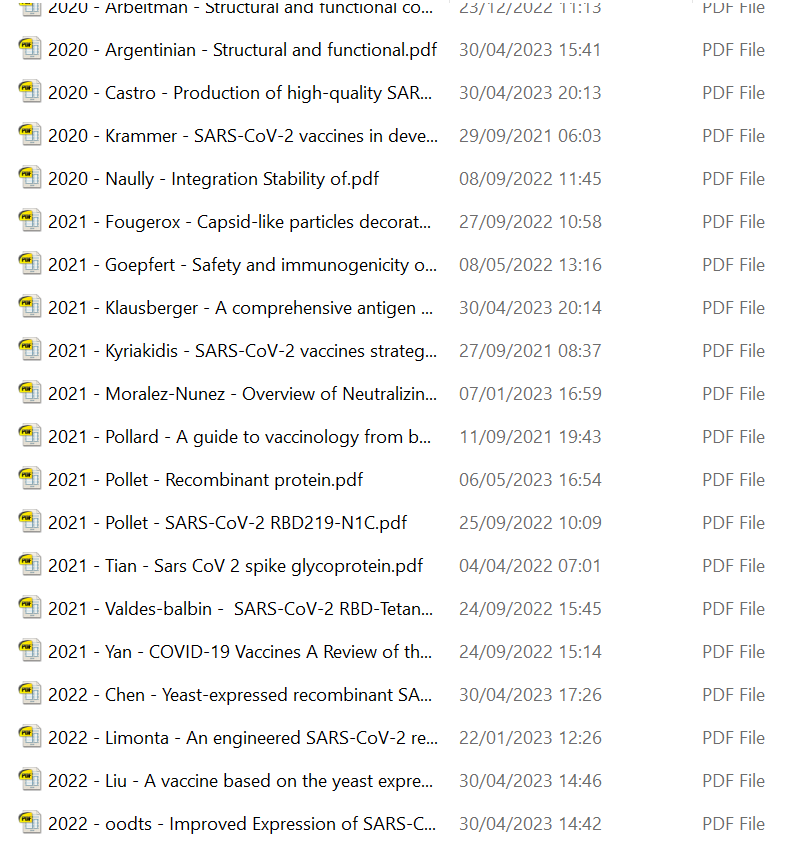810x861 pixels.
Task: Click the date 30/04/2023 15:41
Action: (530, 50)
